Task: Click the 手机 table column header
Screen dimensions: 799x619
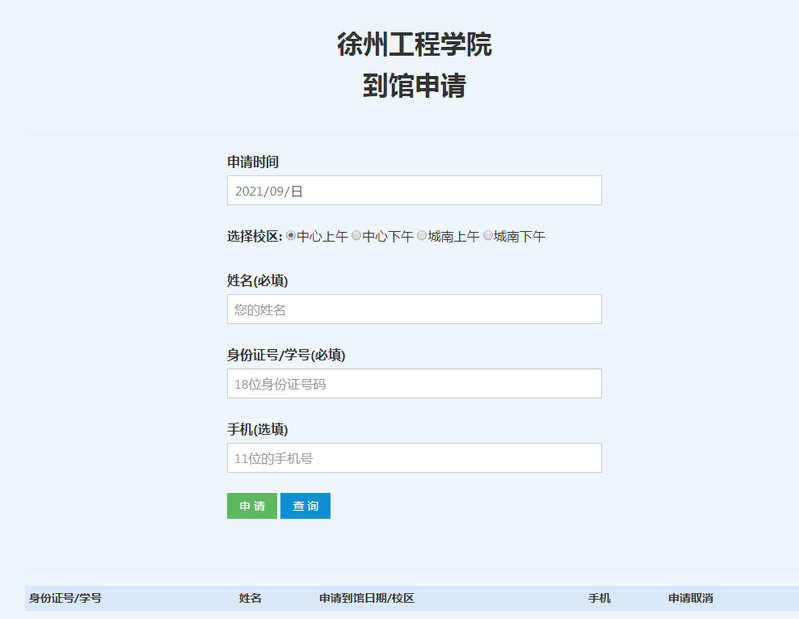Action: pyautogui.click(x=599, y=598)
